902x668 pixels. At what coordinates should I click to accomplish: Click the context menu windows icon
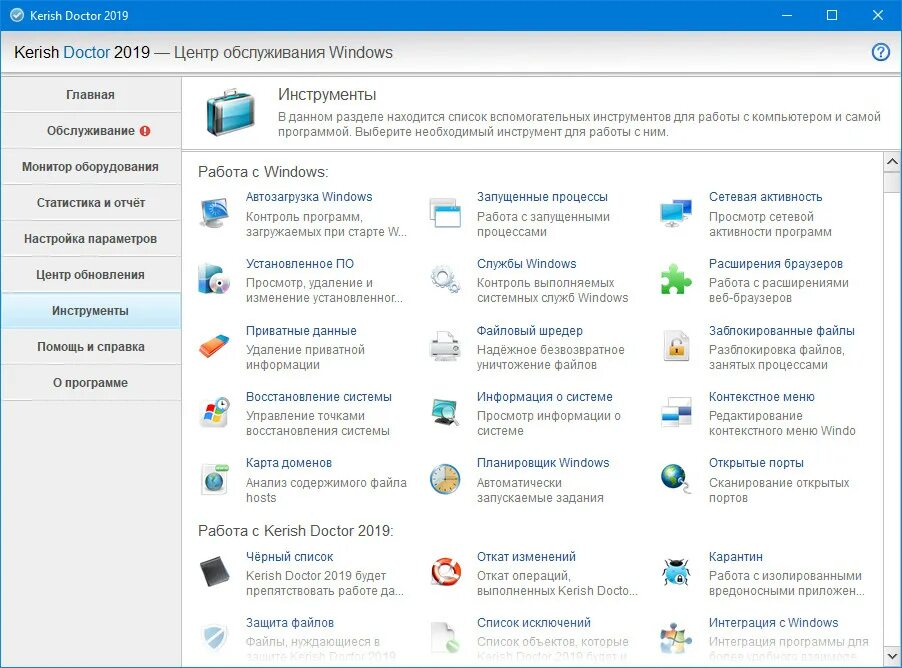coord(676,412)
